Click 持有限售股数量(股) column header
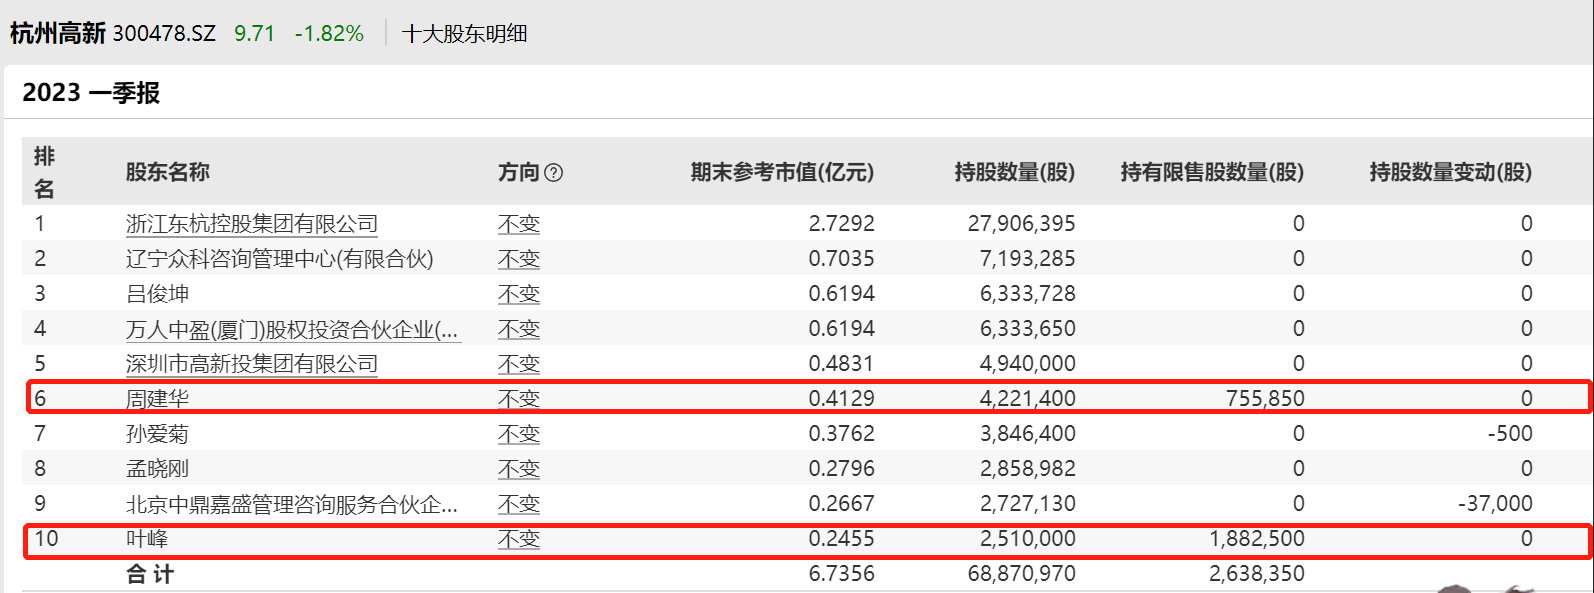Screen dimensions: 1594x593 pyautogui.click(x=1212, y=172)
